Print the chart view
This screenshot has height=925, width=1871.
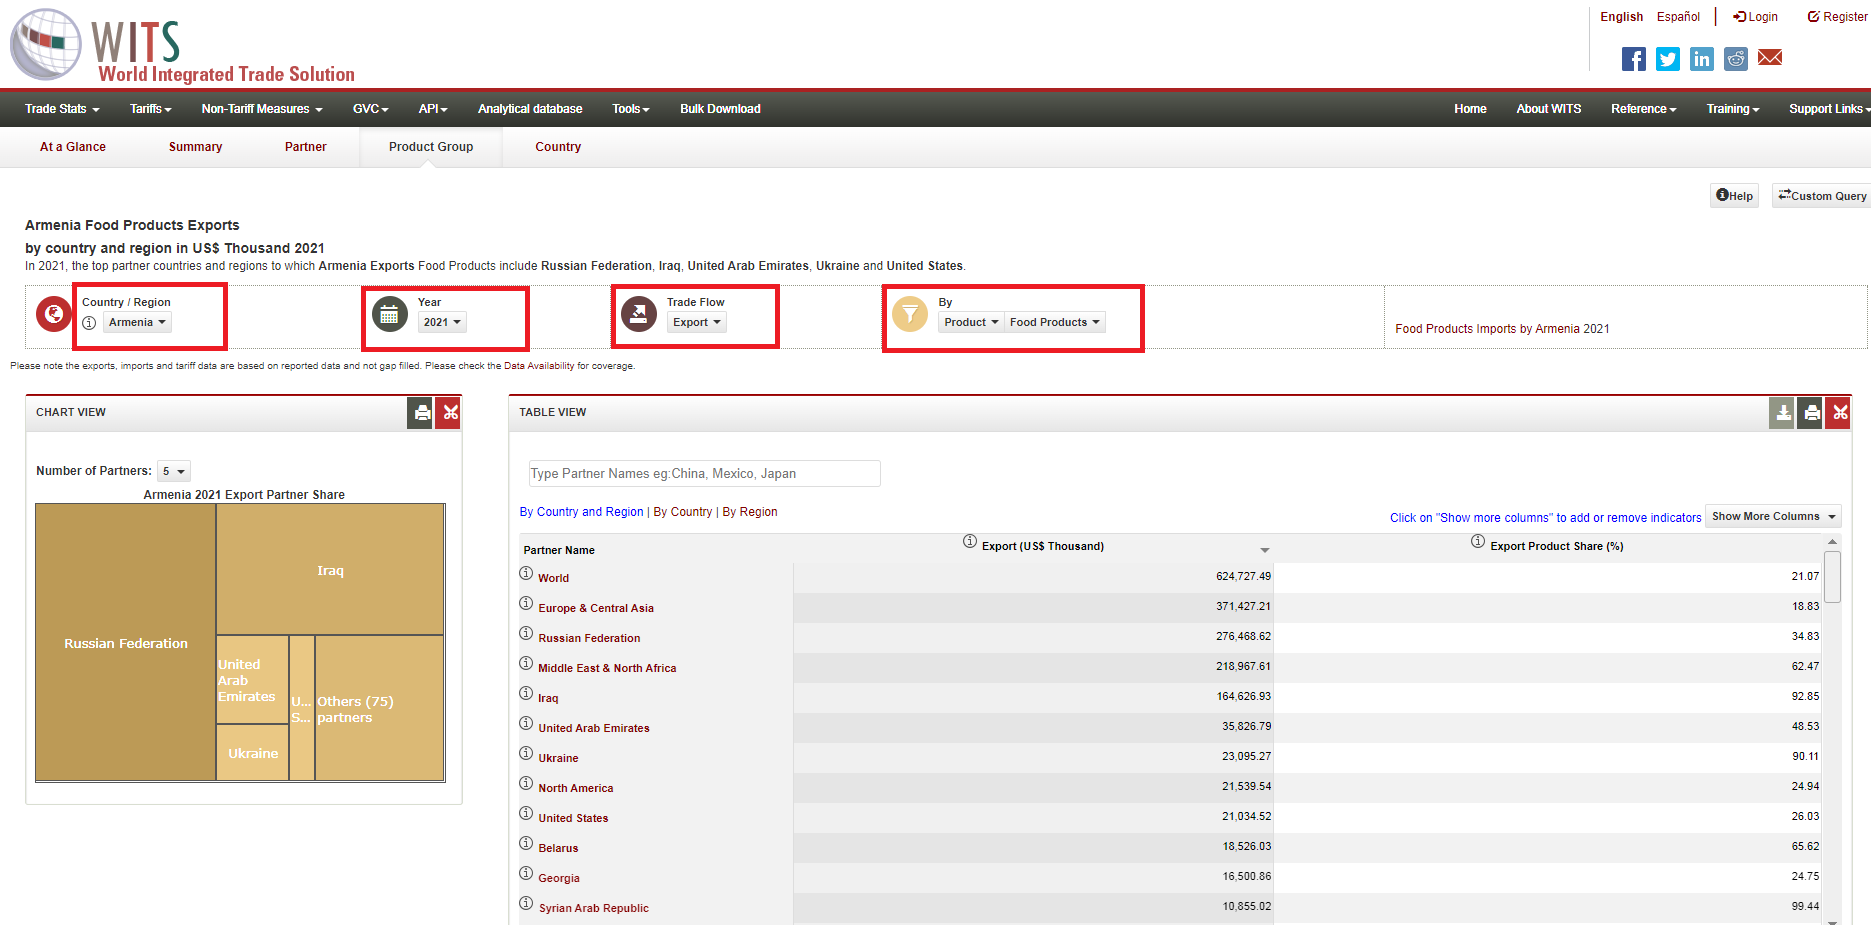[x=421, y=413]
